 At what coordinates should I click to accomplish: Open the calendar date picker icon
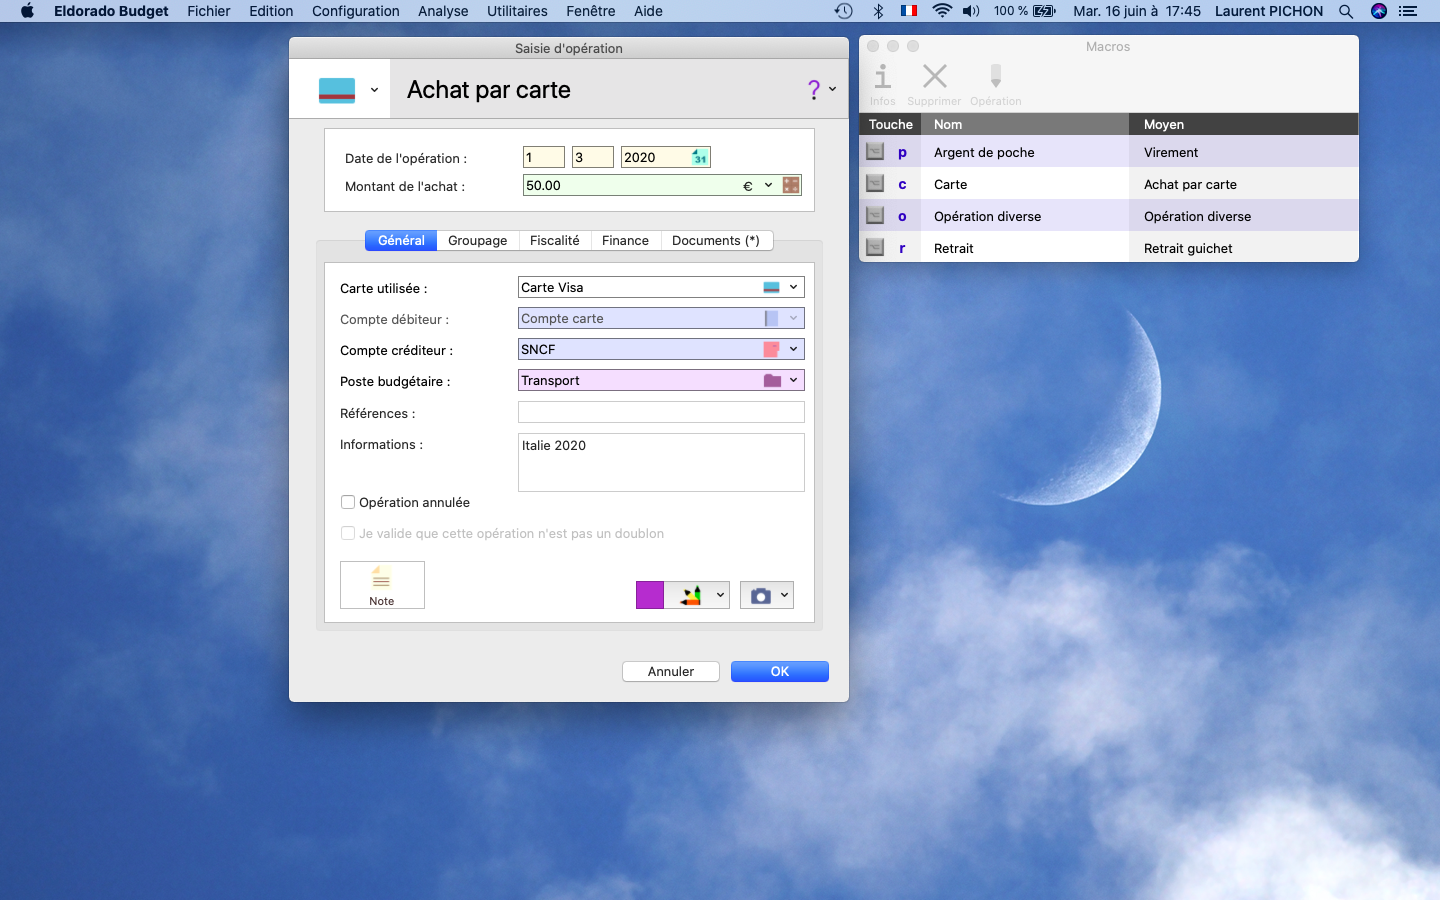[700, 157]
